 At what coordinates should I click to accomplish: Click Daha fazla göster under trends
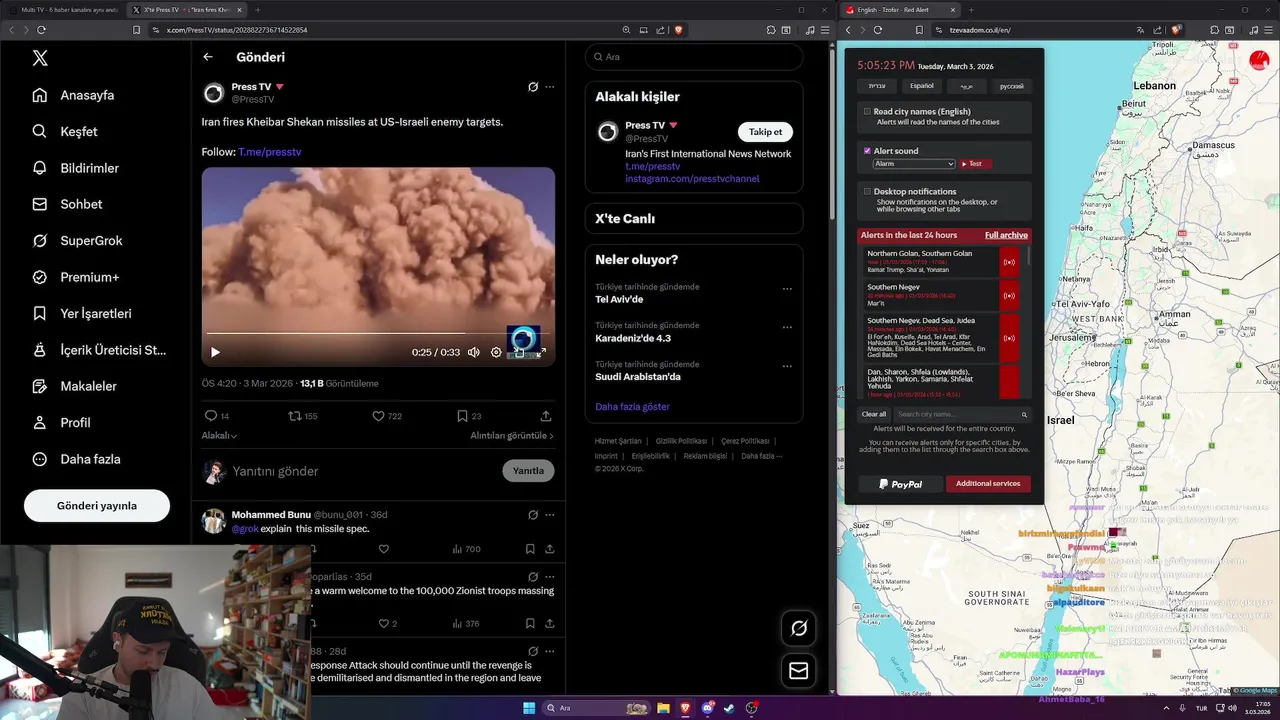pyautogui.click(x=632, y=407)
